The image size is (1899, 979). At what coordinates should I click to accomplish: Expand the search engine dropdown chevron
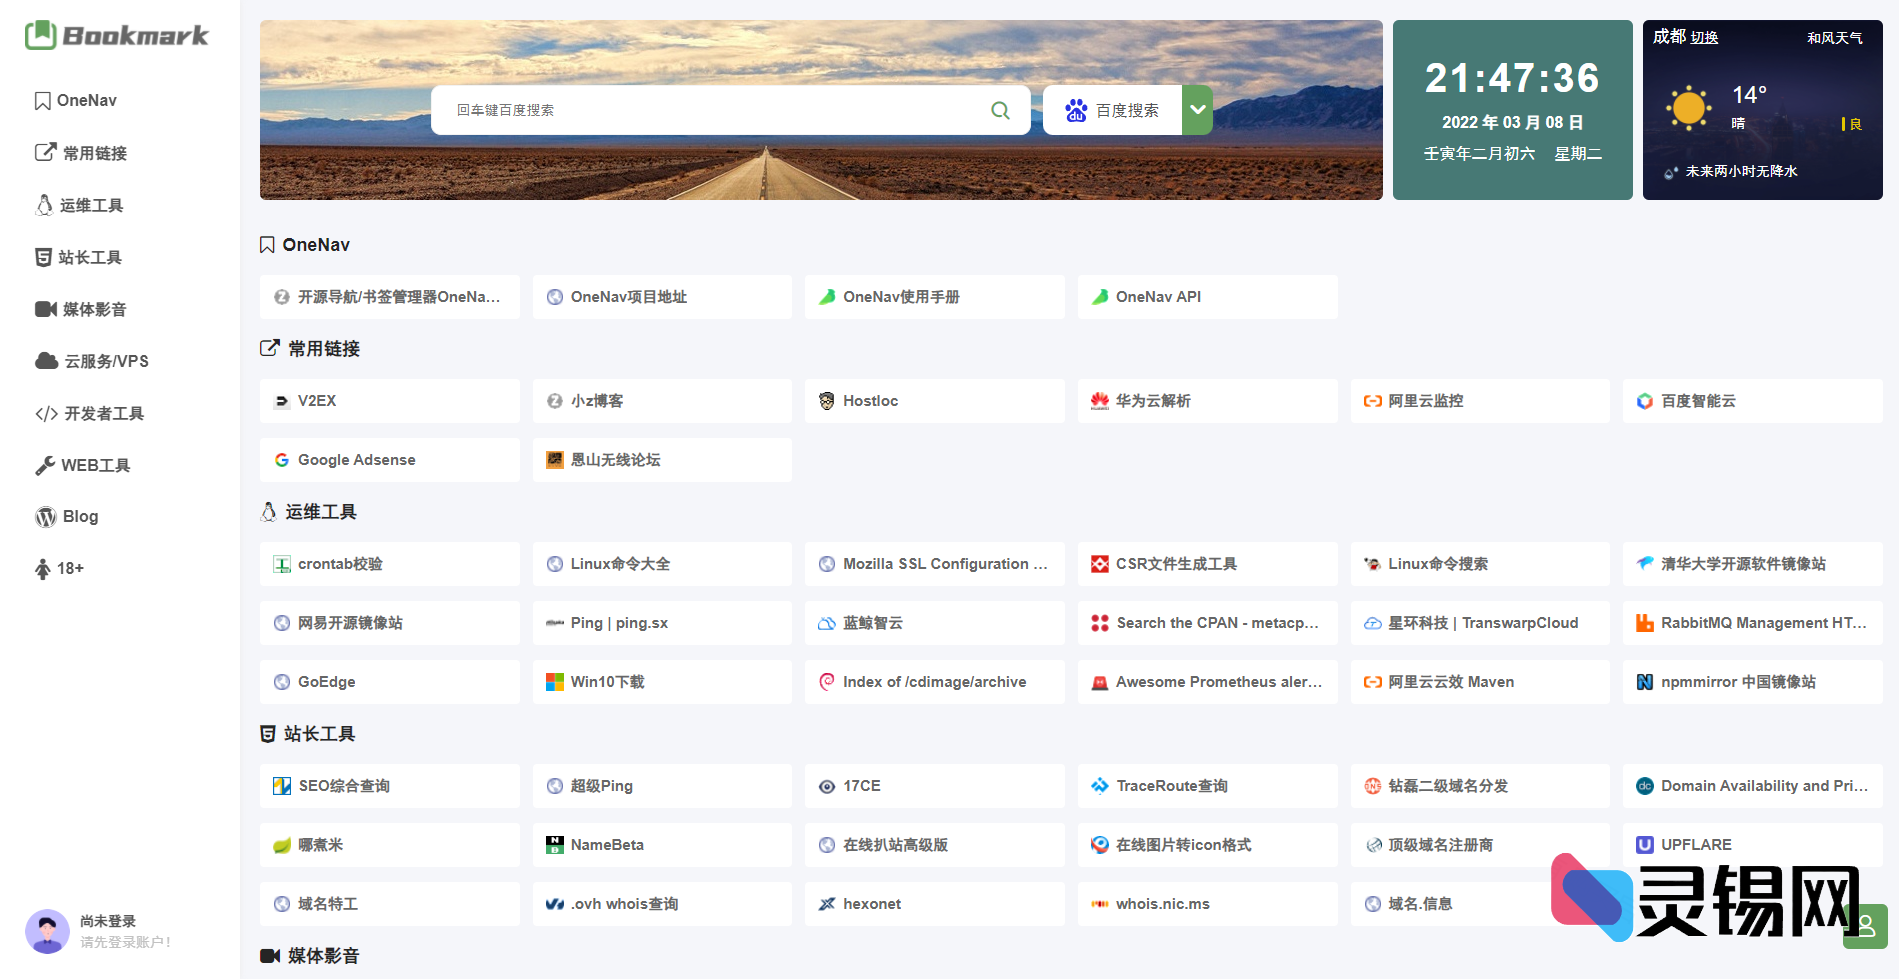coord(1197,110)
